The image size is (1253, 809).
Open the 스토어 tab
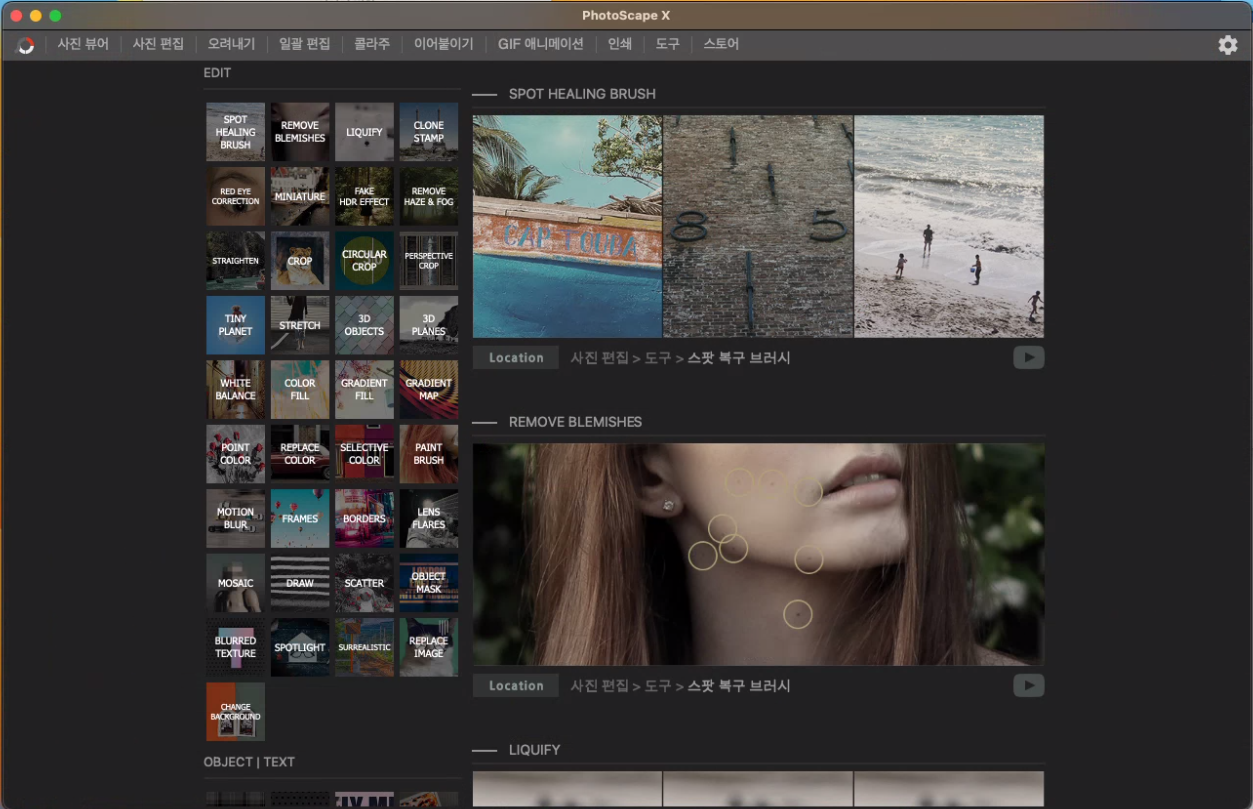tap(721, 44)
